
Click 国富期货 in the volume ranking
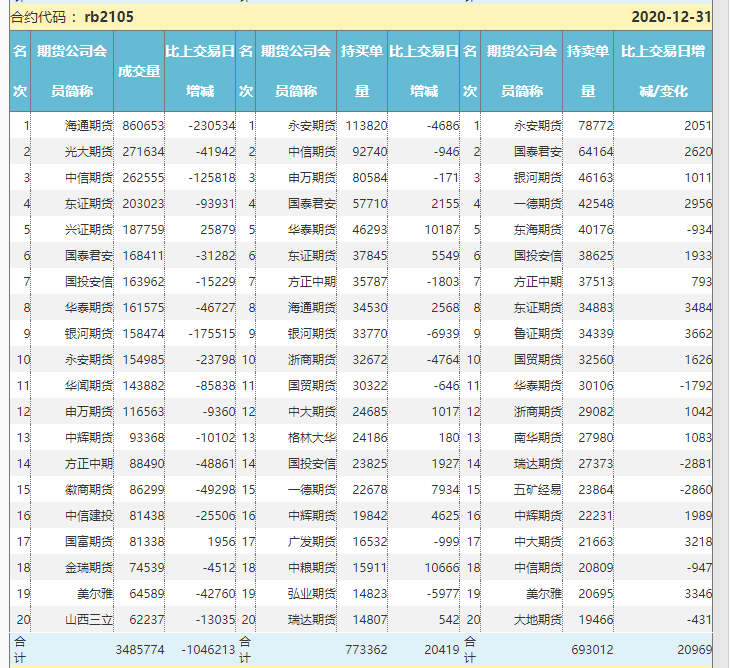tap(89, 542)
